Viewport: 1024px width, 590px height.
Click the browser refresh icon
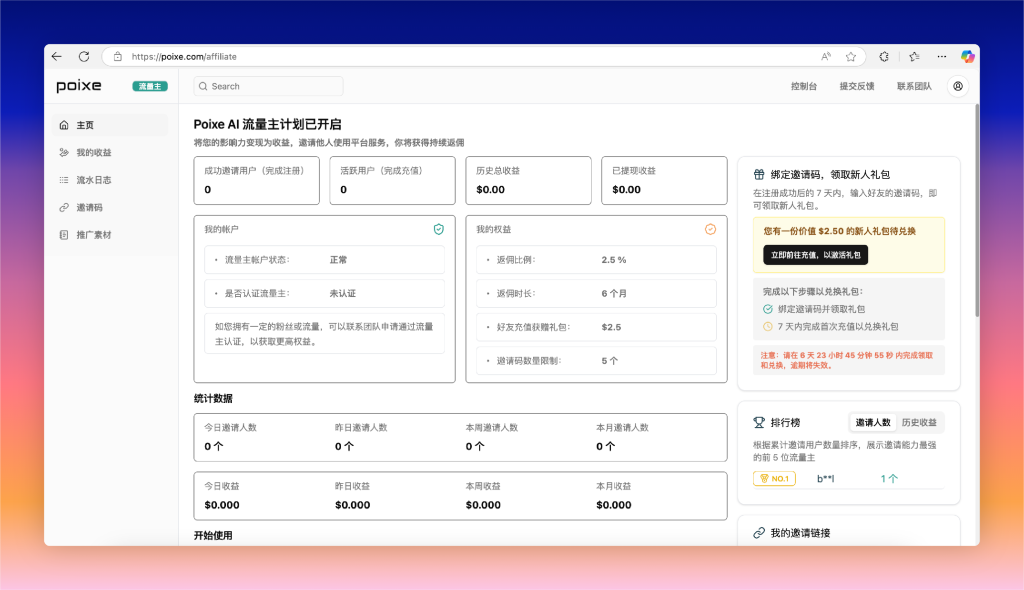click(84, 57)
